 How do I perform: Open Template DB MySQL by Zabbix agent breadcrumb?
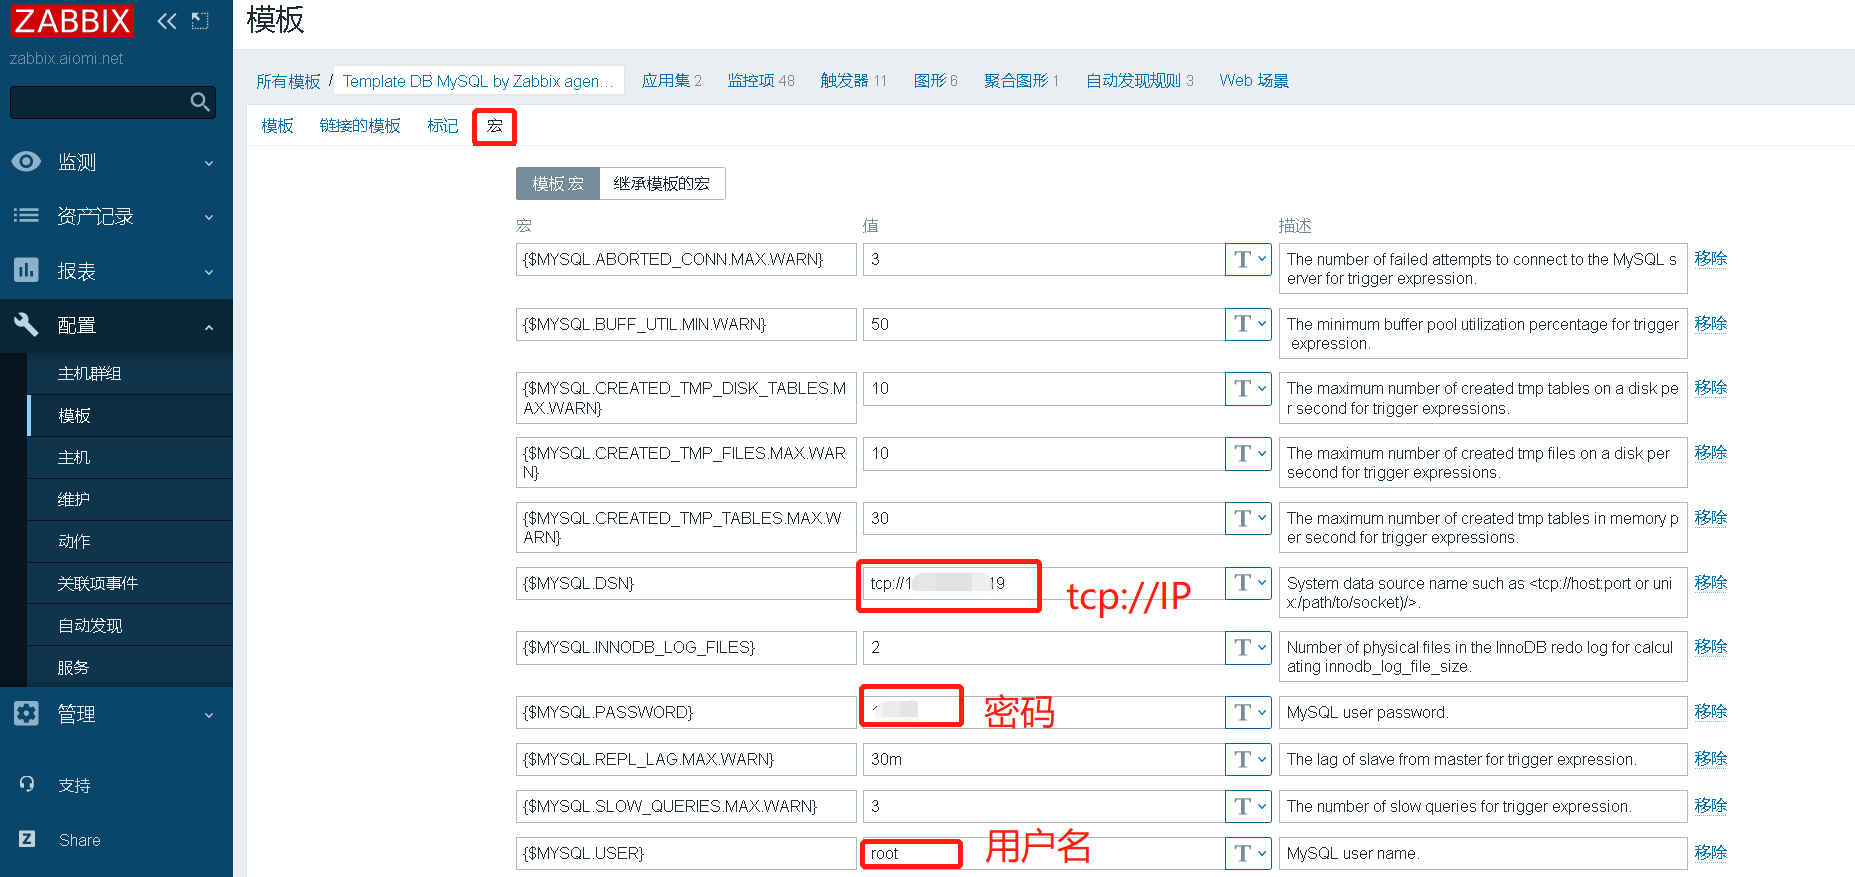478,81
